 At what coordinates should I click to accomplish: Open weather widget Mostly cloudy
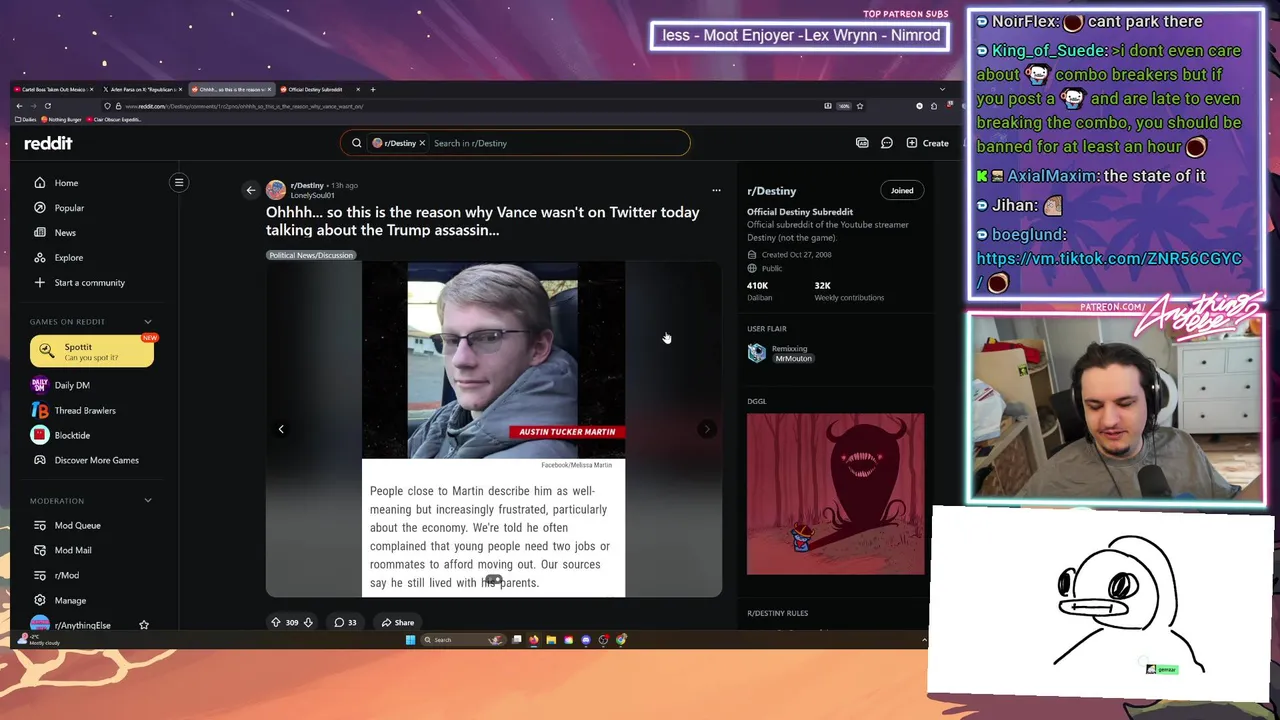point(40,640)
